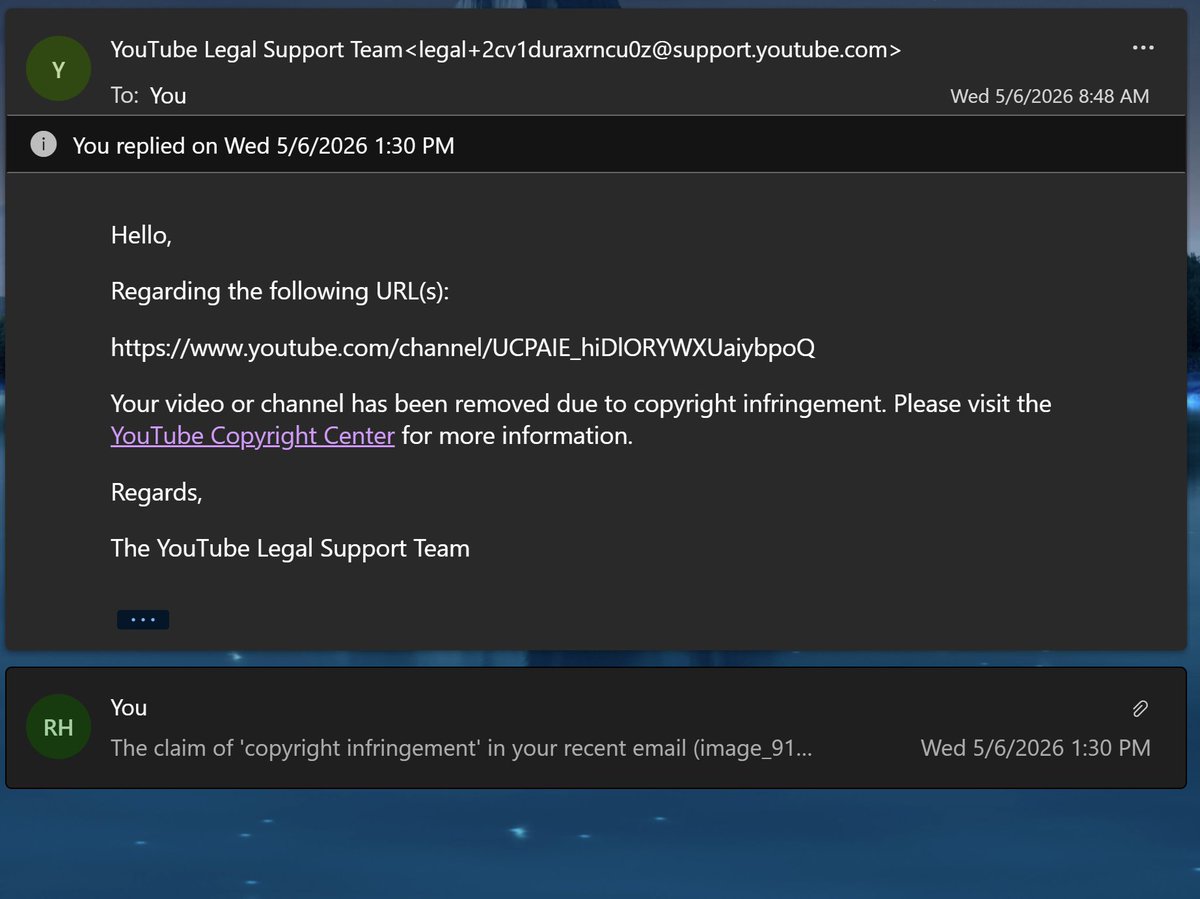
Task: Click the recipient name You after To:
Action: [x=168, y=95]
